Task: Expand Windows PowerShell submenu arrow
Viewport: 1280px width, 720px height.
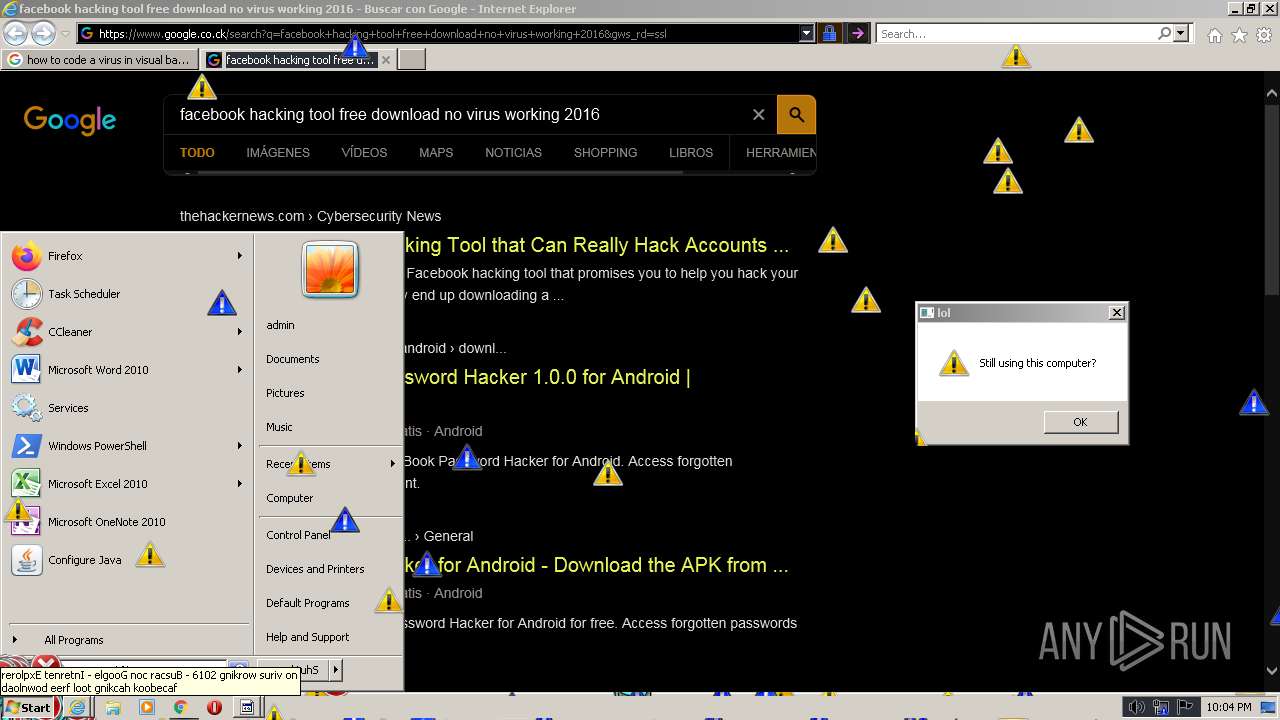Action: (240, 446)
